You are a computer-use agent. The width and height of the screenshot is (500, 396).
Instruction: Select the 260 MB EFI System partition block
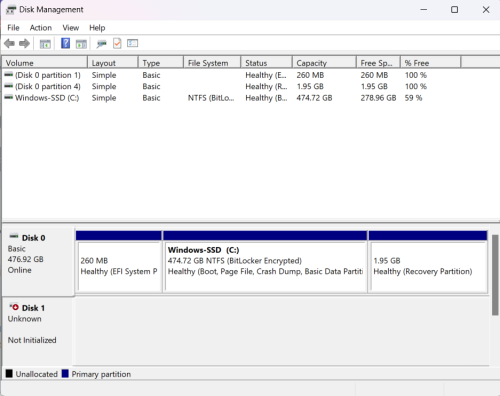click(x=119, y=262)
